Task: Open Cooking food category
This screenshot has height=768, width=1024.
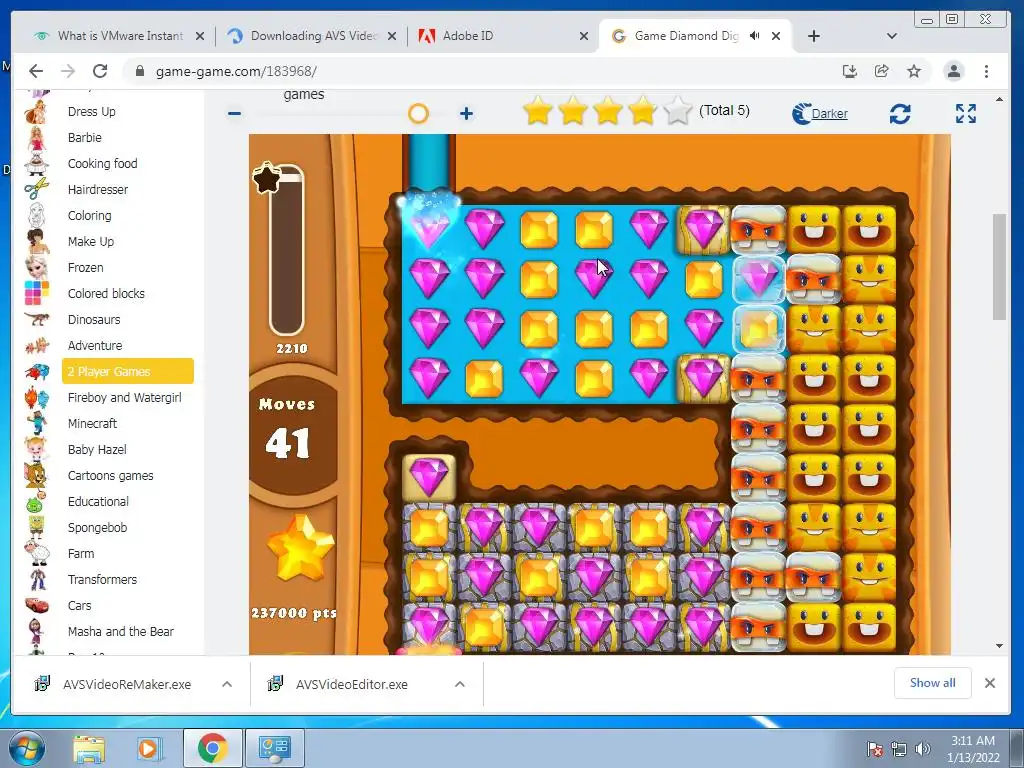Action: [x=103, y=164]
